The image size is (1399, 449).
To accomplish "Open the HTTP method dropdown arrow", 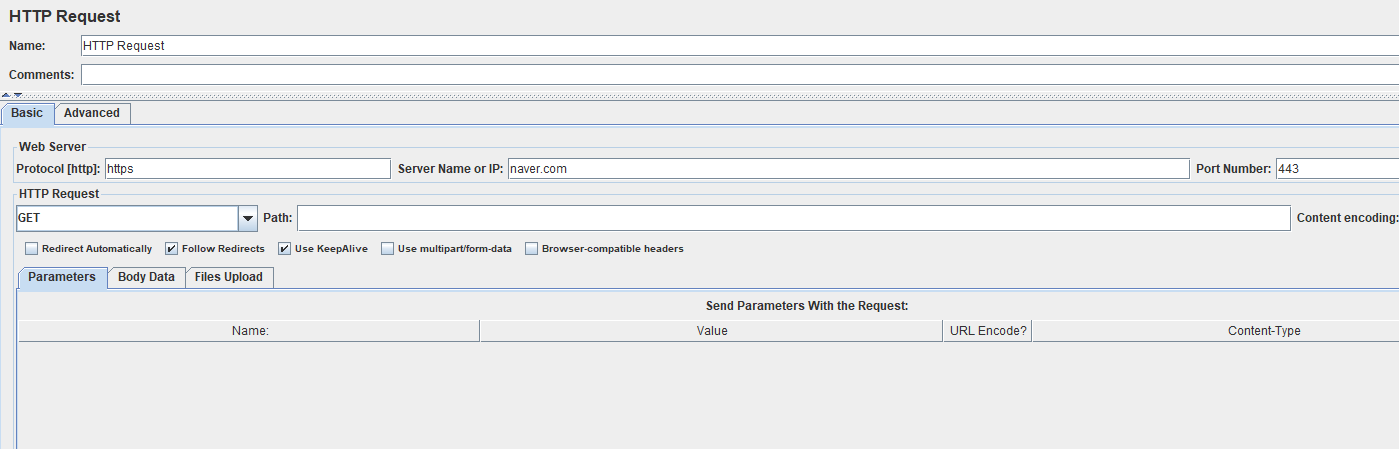I will 248,218.
